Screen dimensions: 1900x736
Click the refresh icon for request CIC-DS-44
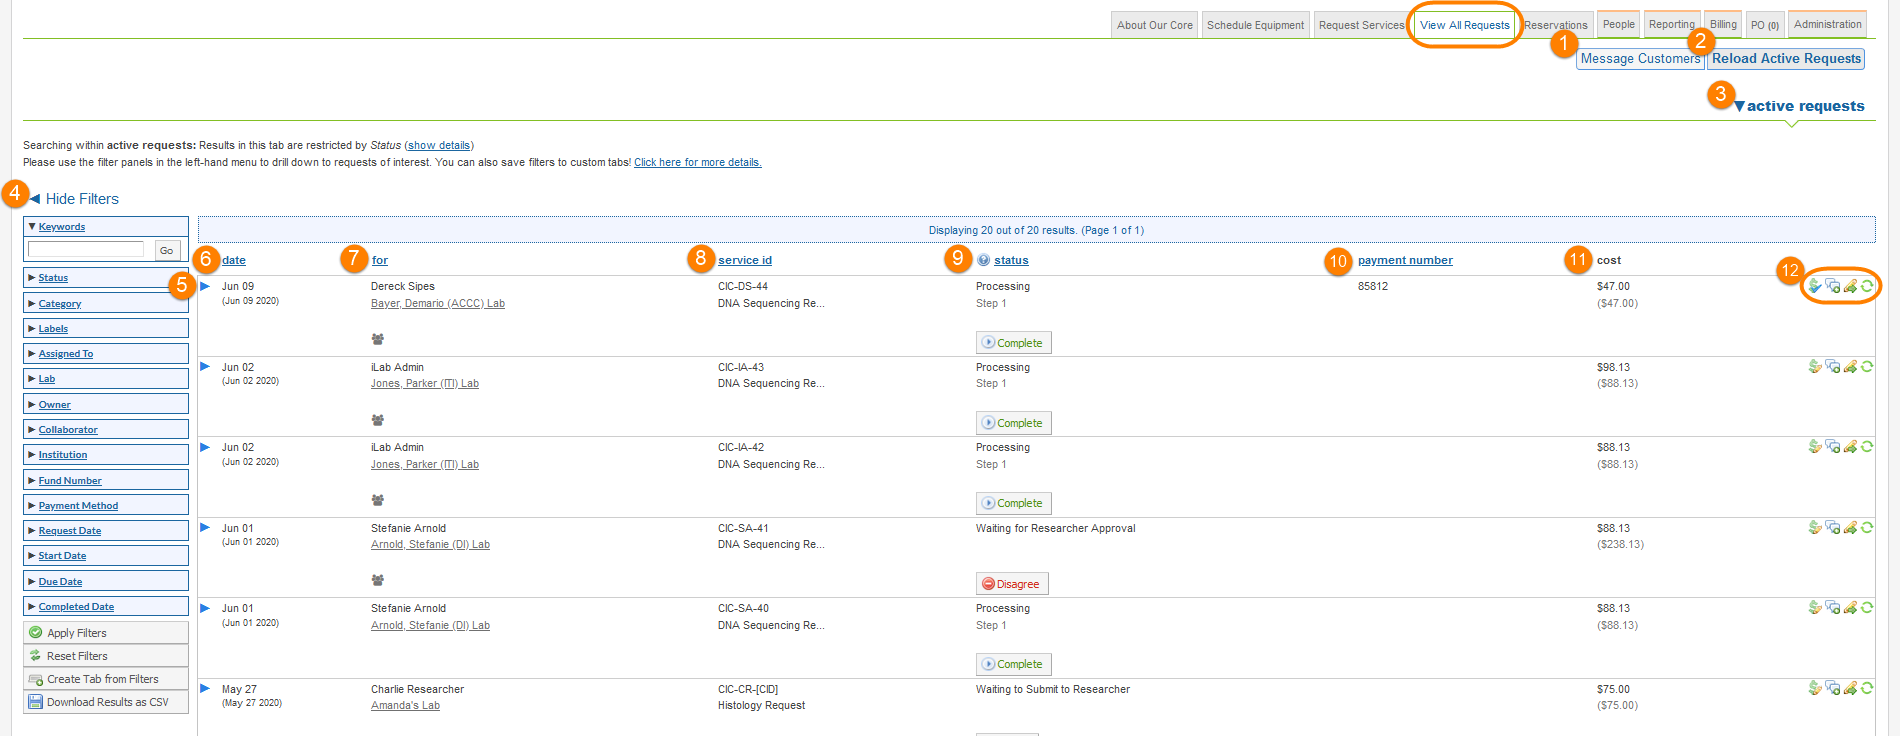coord(1867,286)
